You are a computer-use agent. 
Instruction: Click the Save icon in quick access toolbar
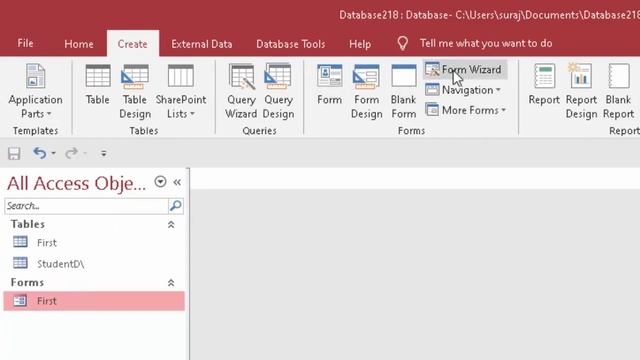pos(14,153)
